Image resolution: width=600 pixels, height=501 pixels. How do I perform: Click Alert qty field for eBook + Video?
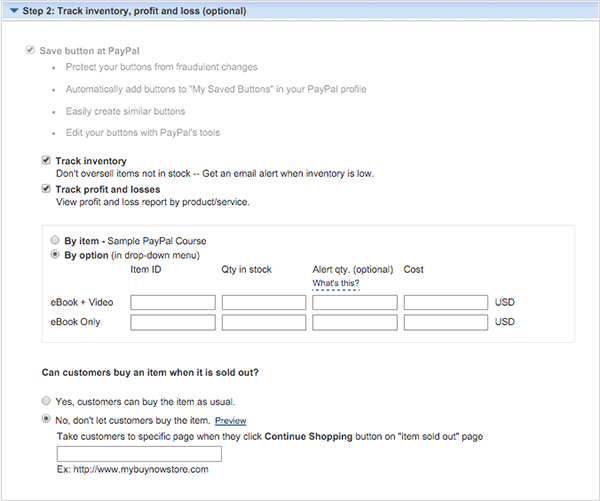pos(355,302)
